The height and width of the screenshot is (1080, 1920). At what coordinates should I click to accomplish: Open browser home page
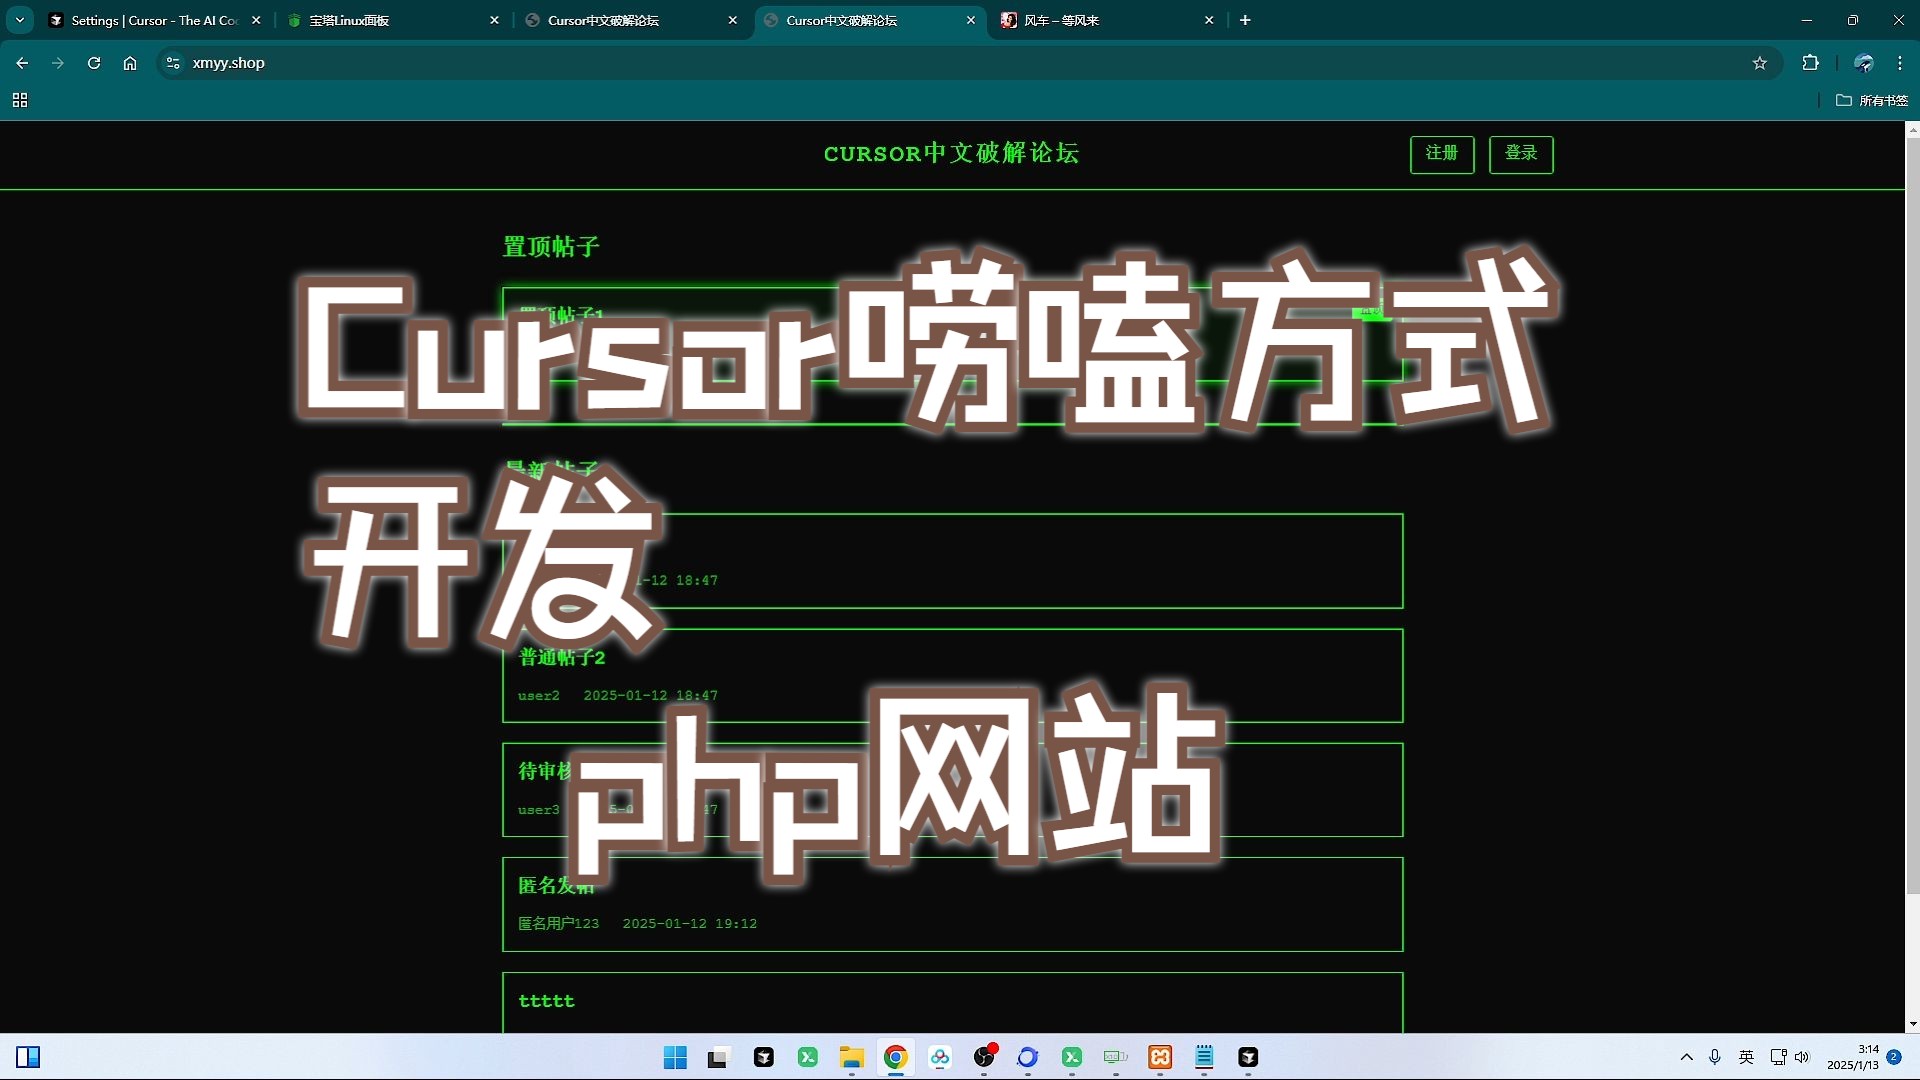(130, 63)
